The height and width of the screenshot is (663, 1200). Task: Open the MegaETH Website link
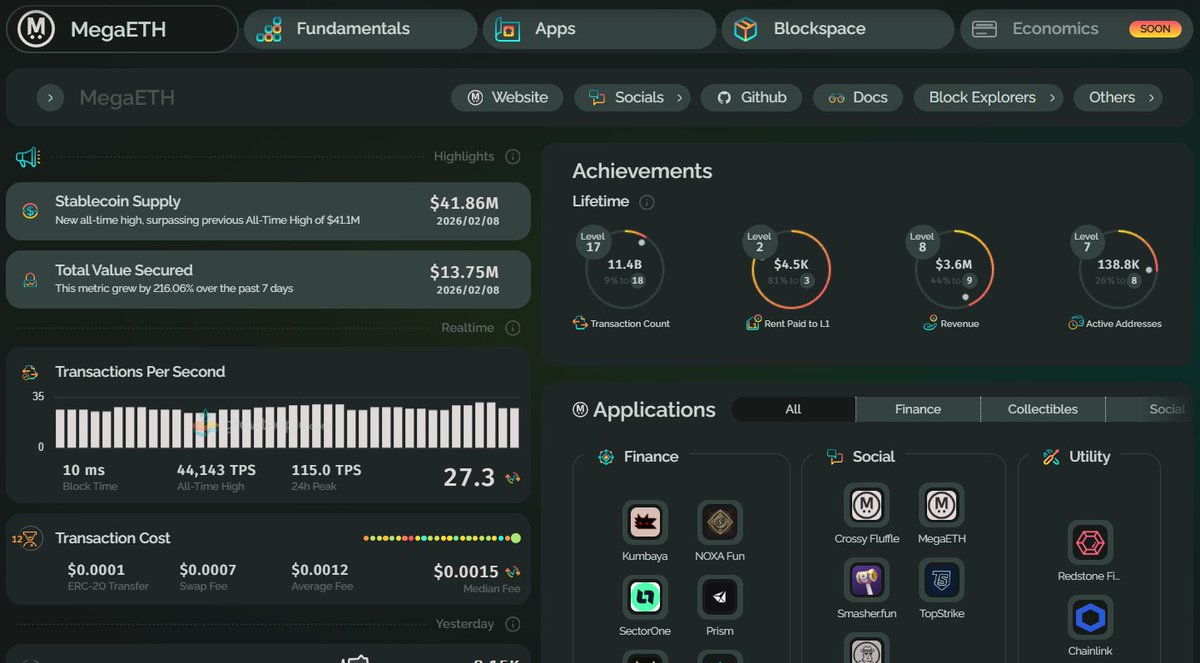[x=507, y=98]
